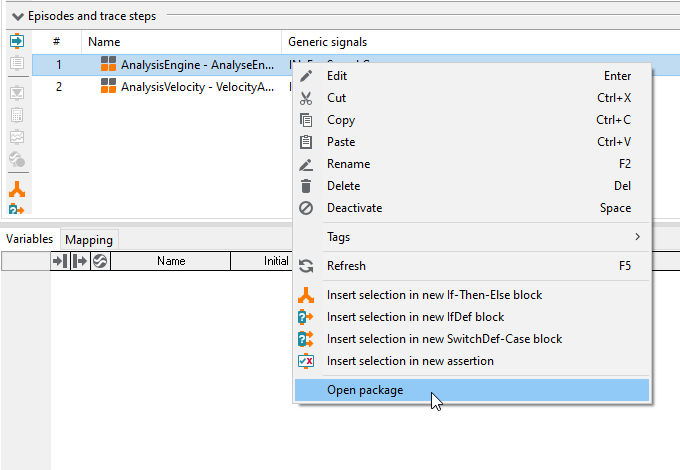Viewport: 680px width, 470px height.
Task: Click the Name header in Variables table
Action: coord(171,261)
